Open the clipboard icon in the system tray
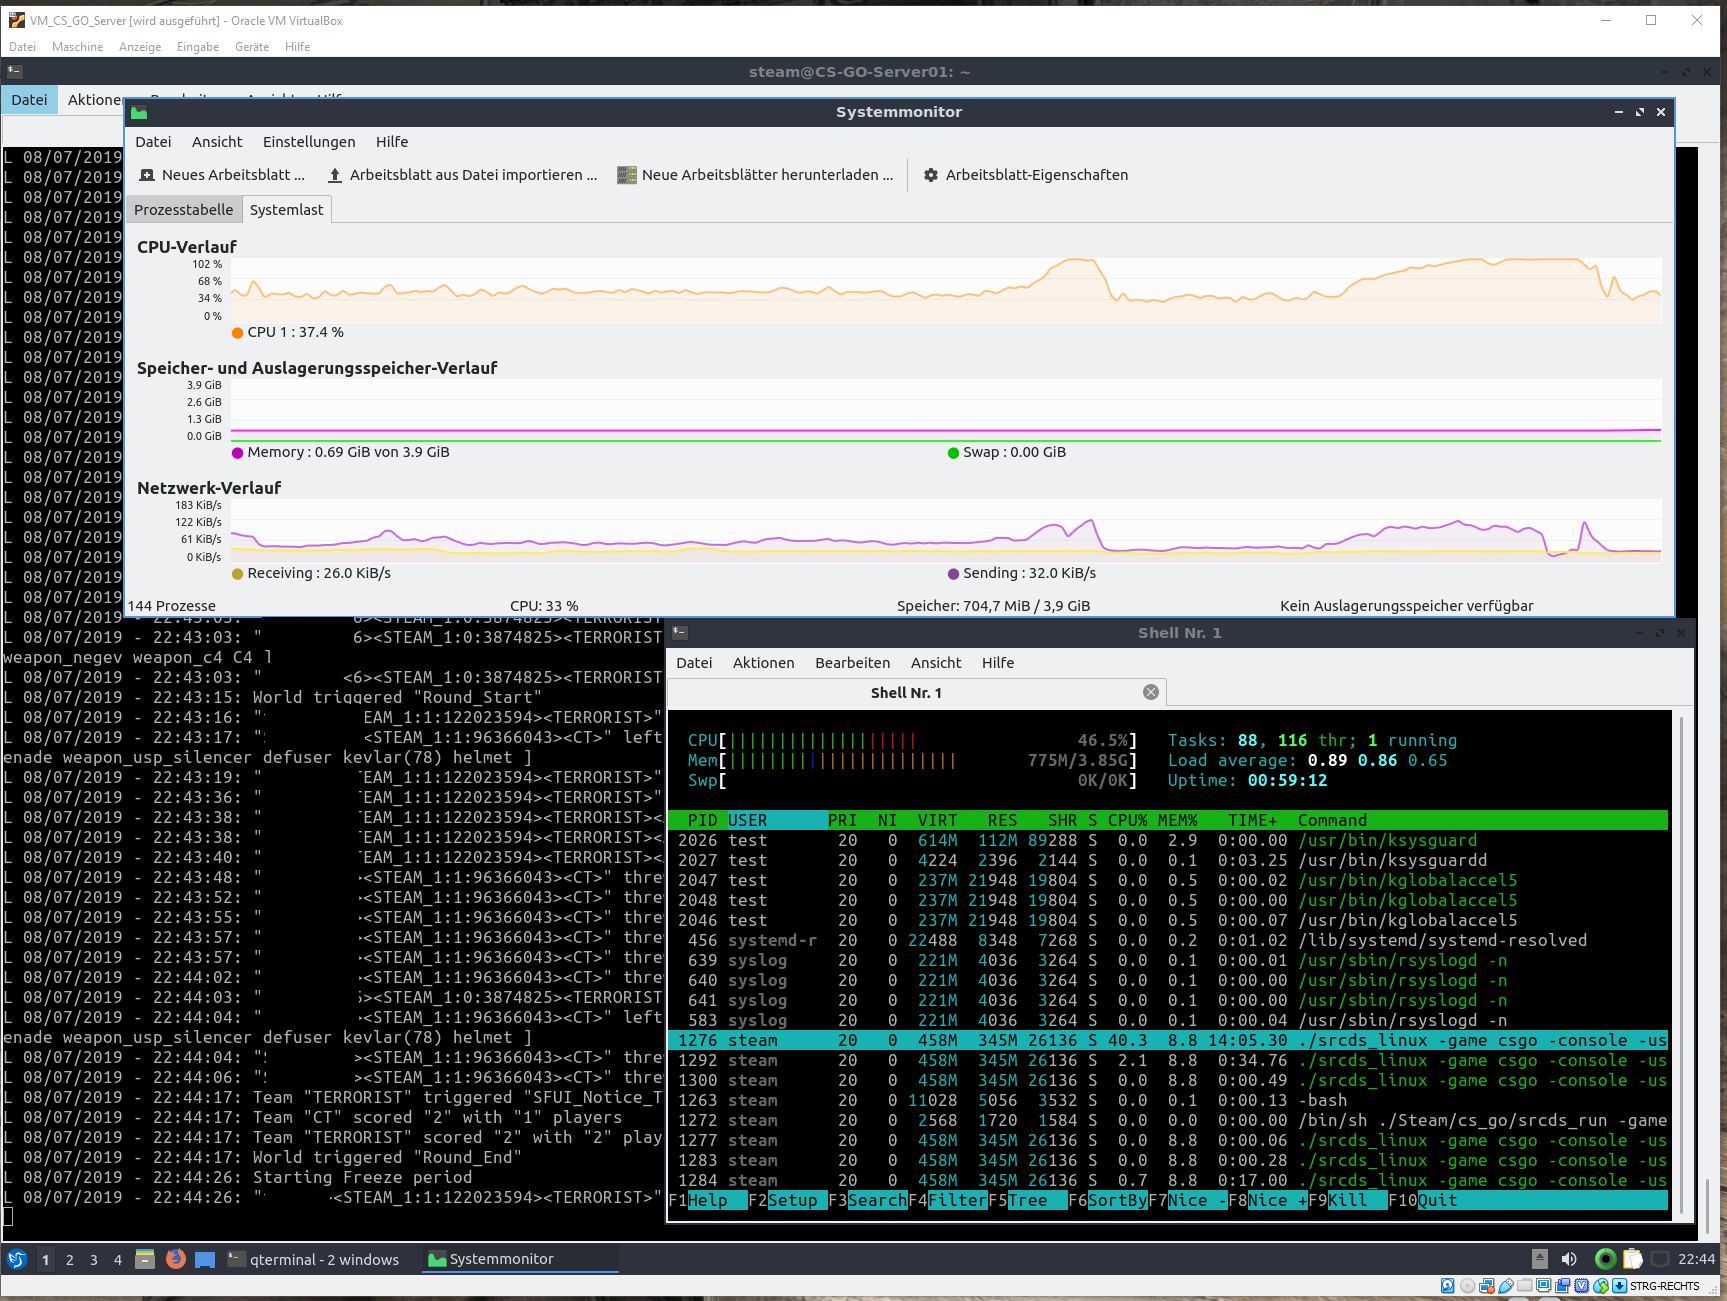1727x1301 pixels. pyautogui.click(x=1633, y=1260)
